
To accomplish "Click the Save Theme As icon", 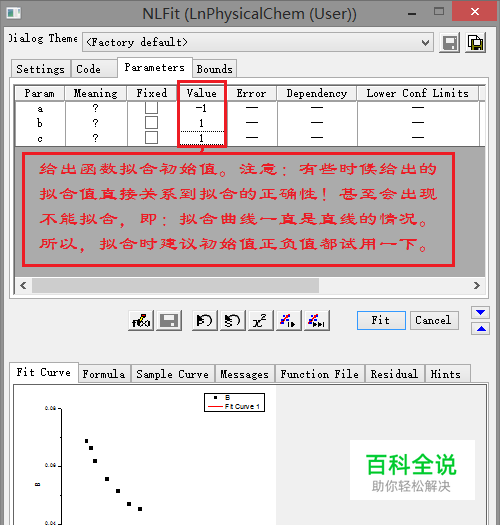I will tap(476, 43).
